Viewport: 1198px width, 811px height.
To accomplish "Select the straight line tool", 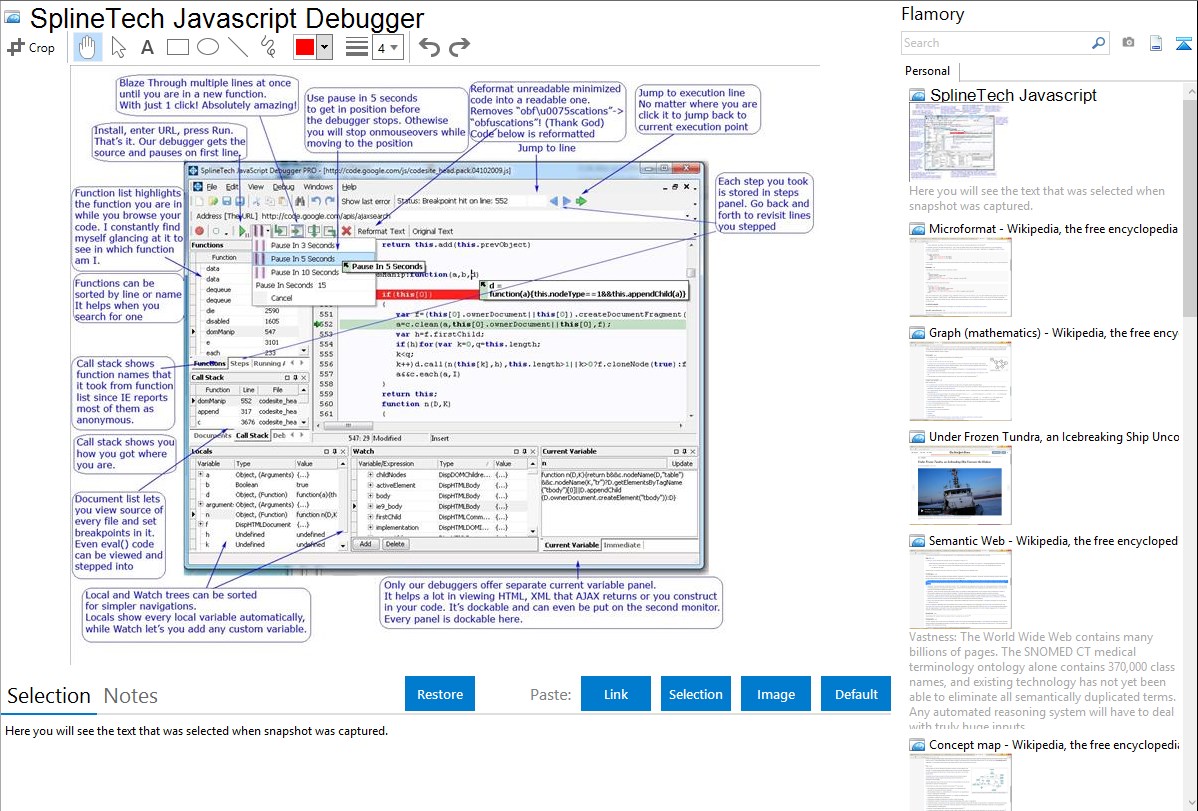I will (x=238, y=47).
